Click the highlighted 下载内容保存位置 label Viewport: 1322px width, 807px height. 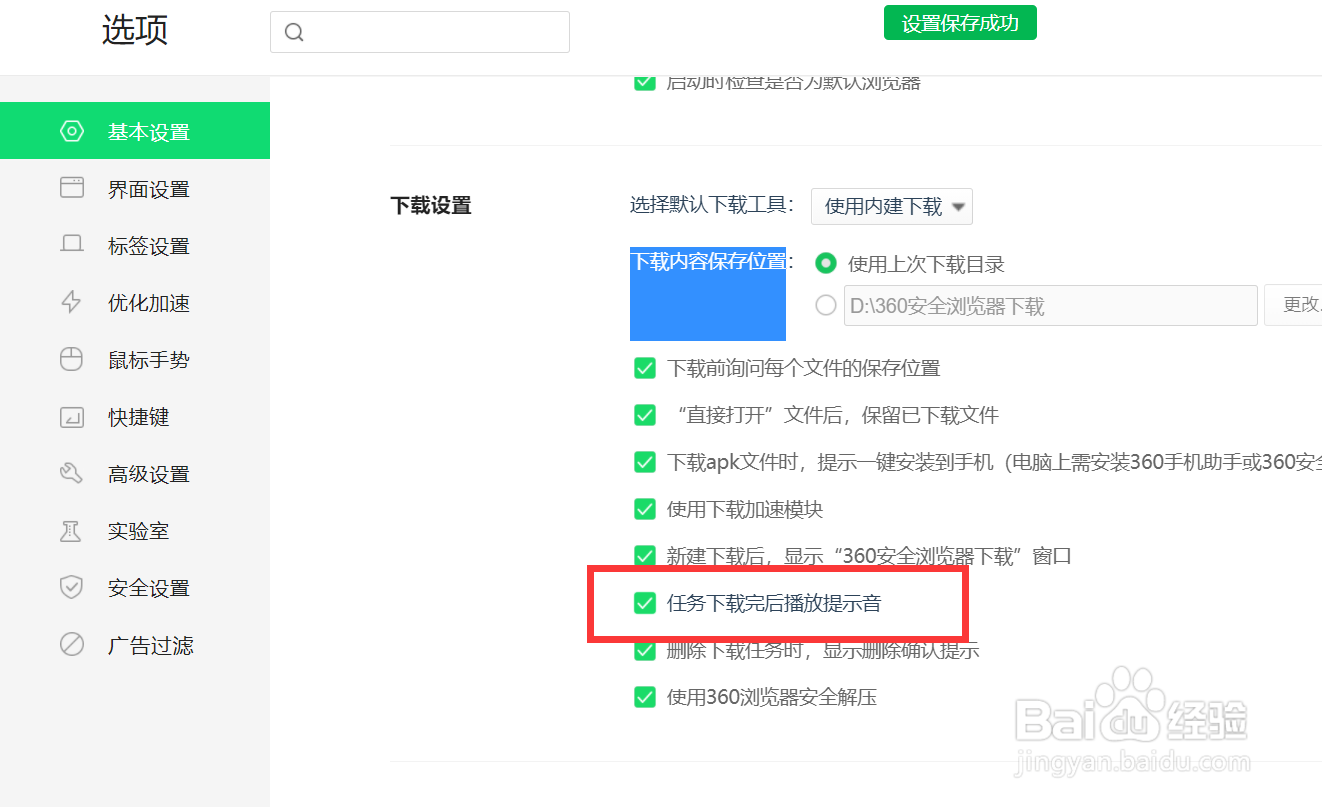click(708, 262)
